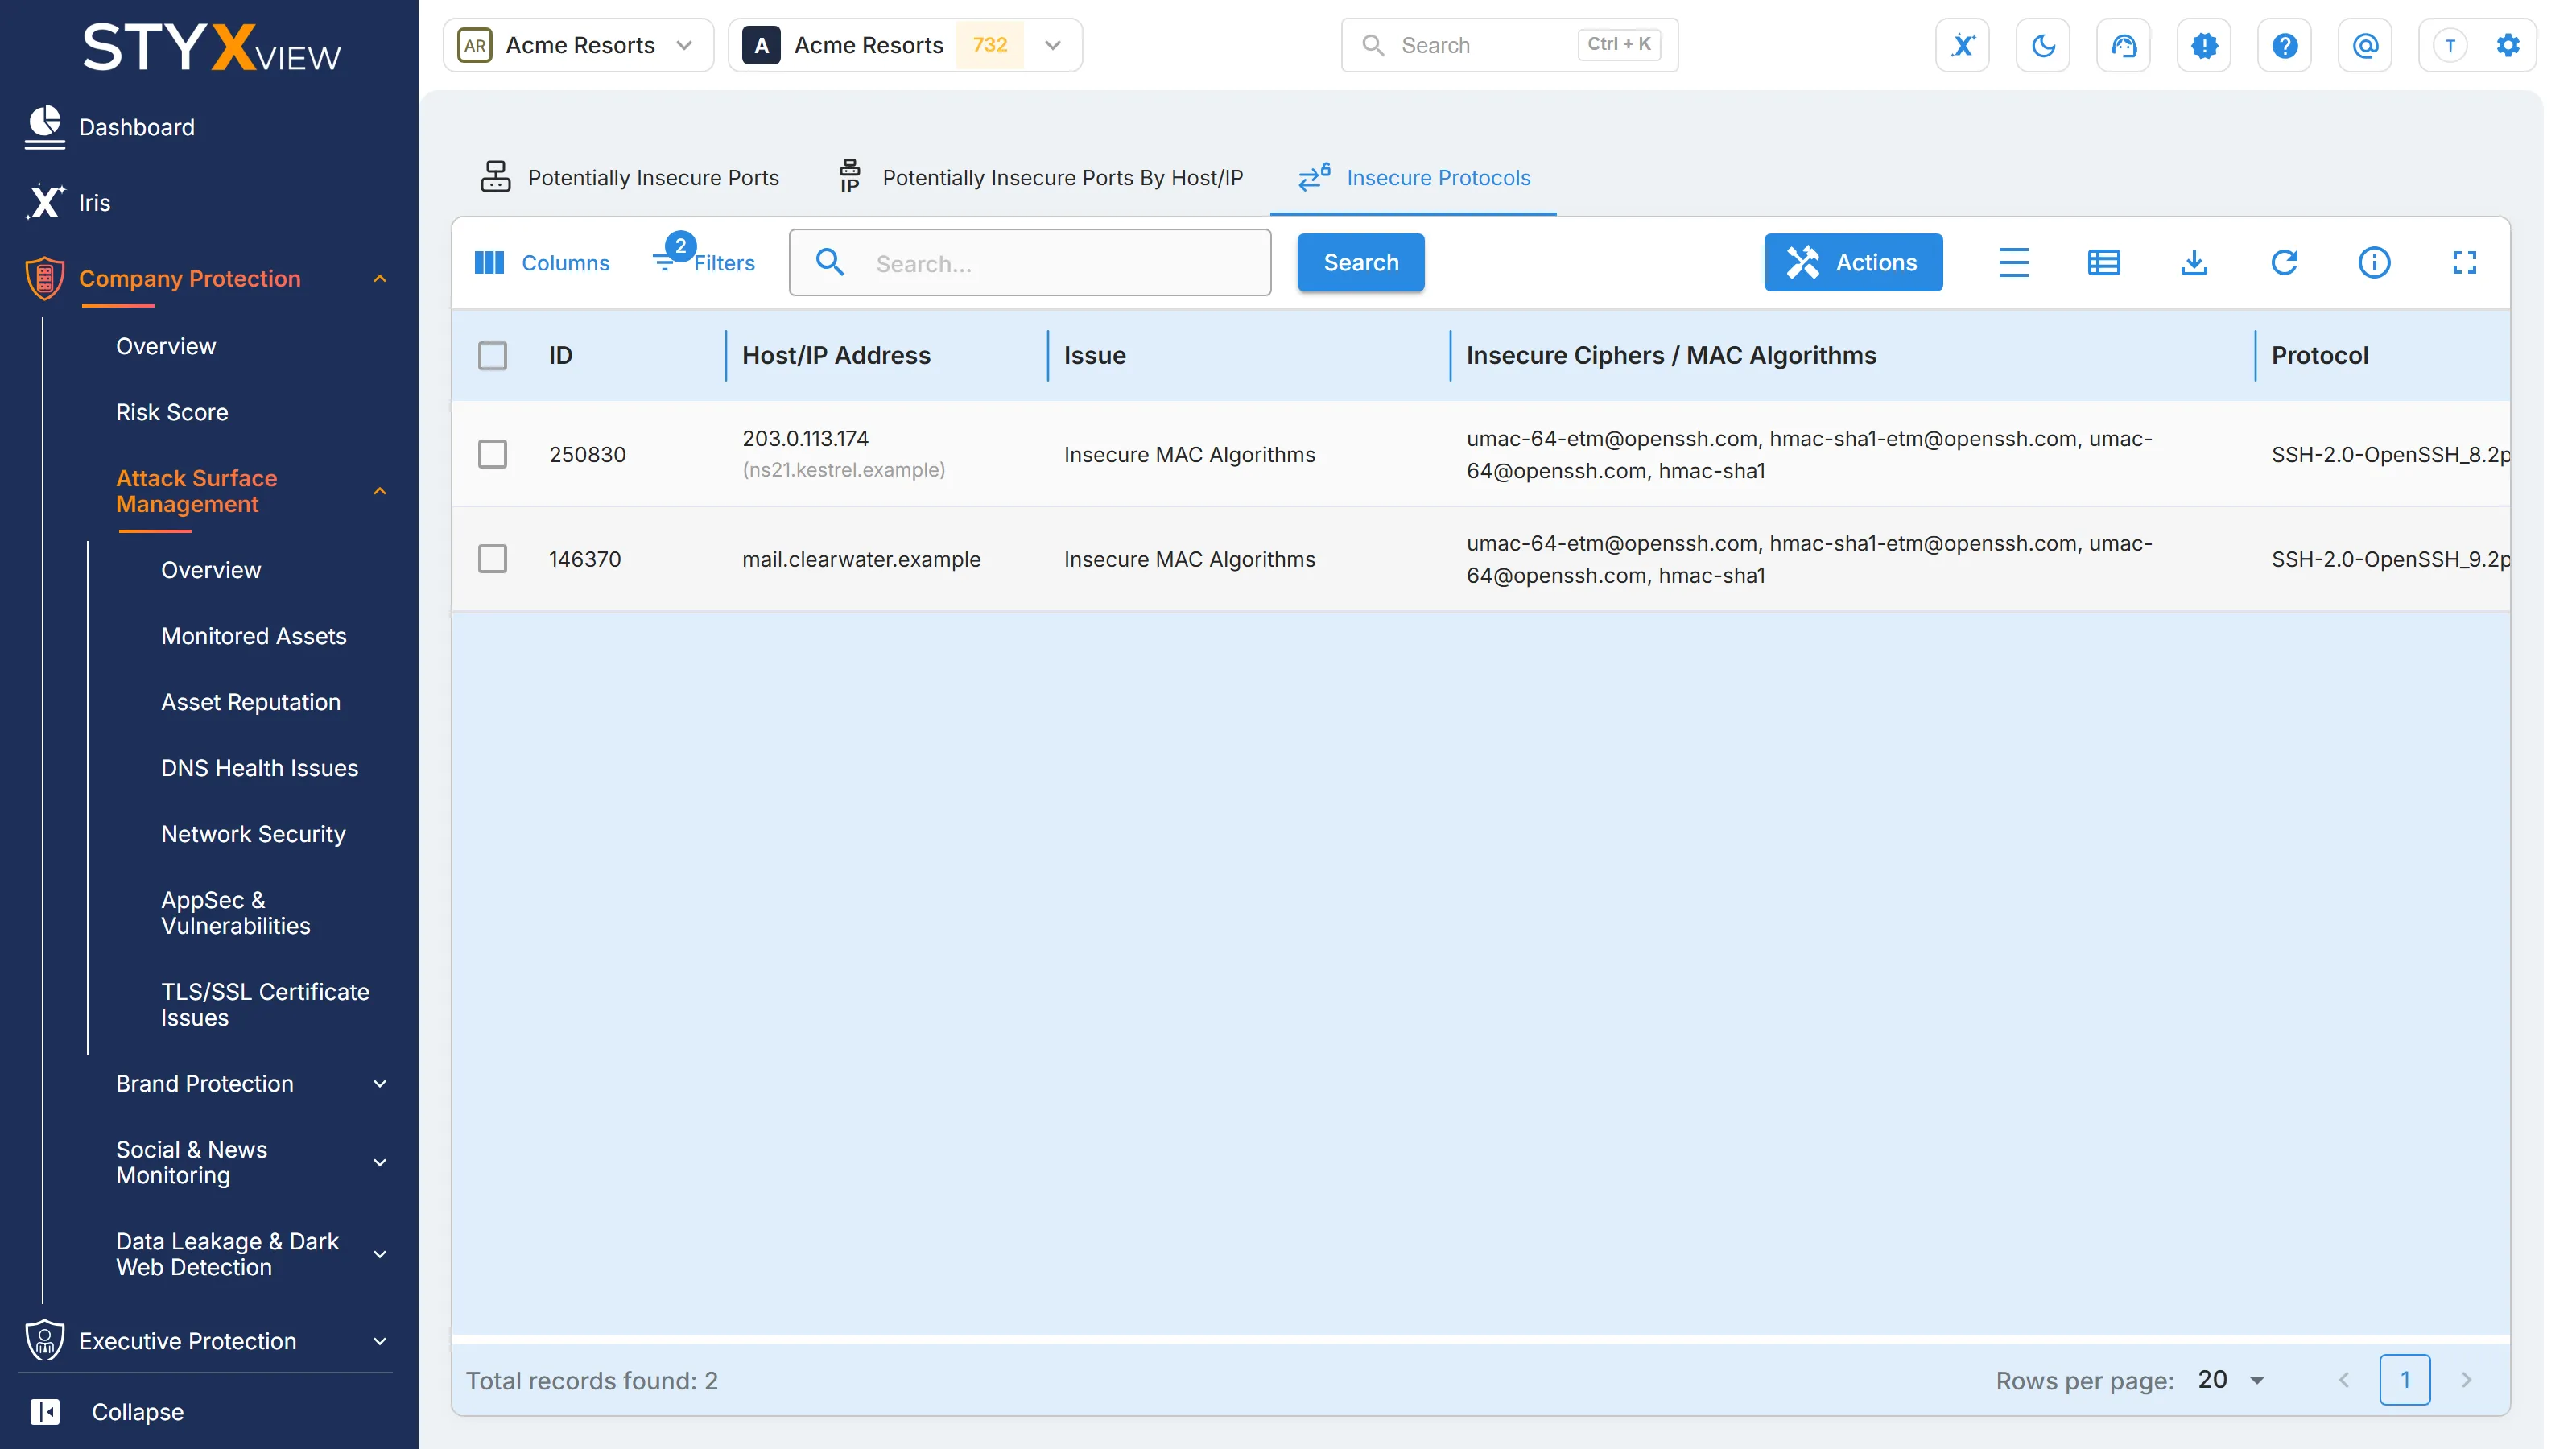Select the Insecure Protocols tab
Image resolution: width=2576 pixels, height=1449 pixels.
(x=1413, y=177)
